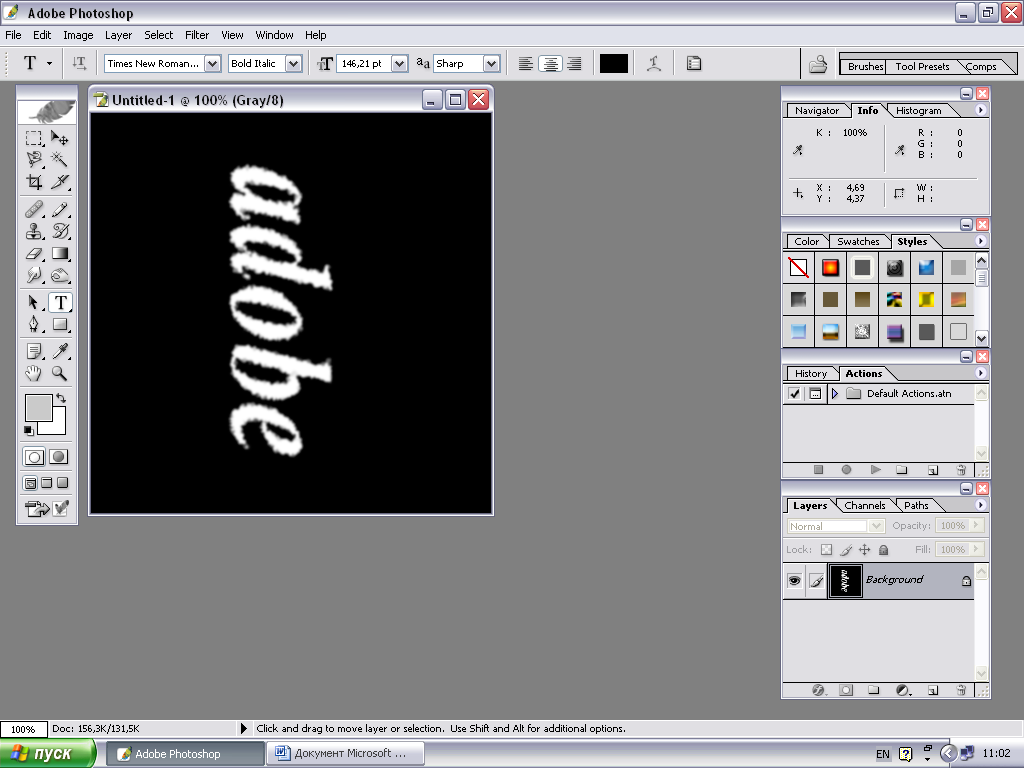Open status bar info arrow menu
Viewport: 1024px width, 768px height.
244,728
